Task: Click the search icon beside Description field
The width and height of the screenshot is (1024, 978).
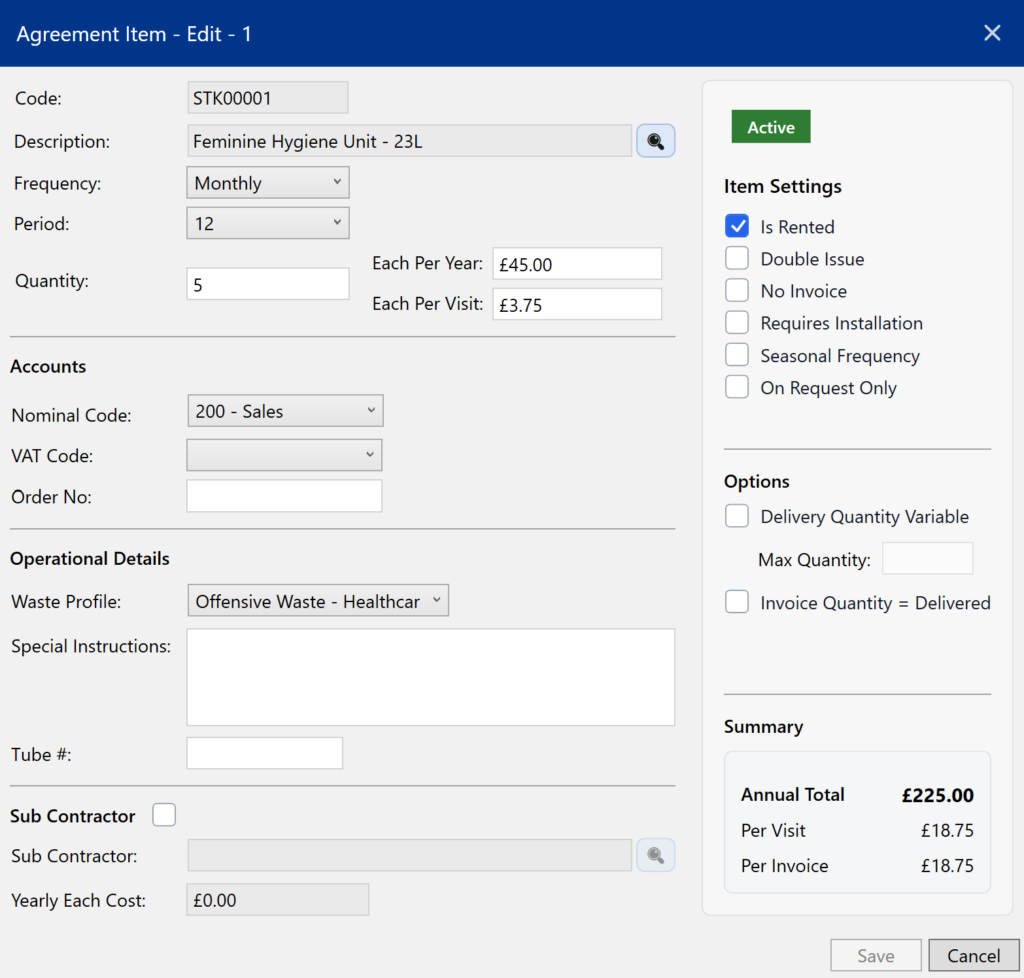Action: (x=656, y=141)
